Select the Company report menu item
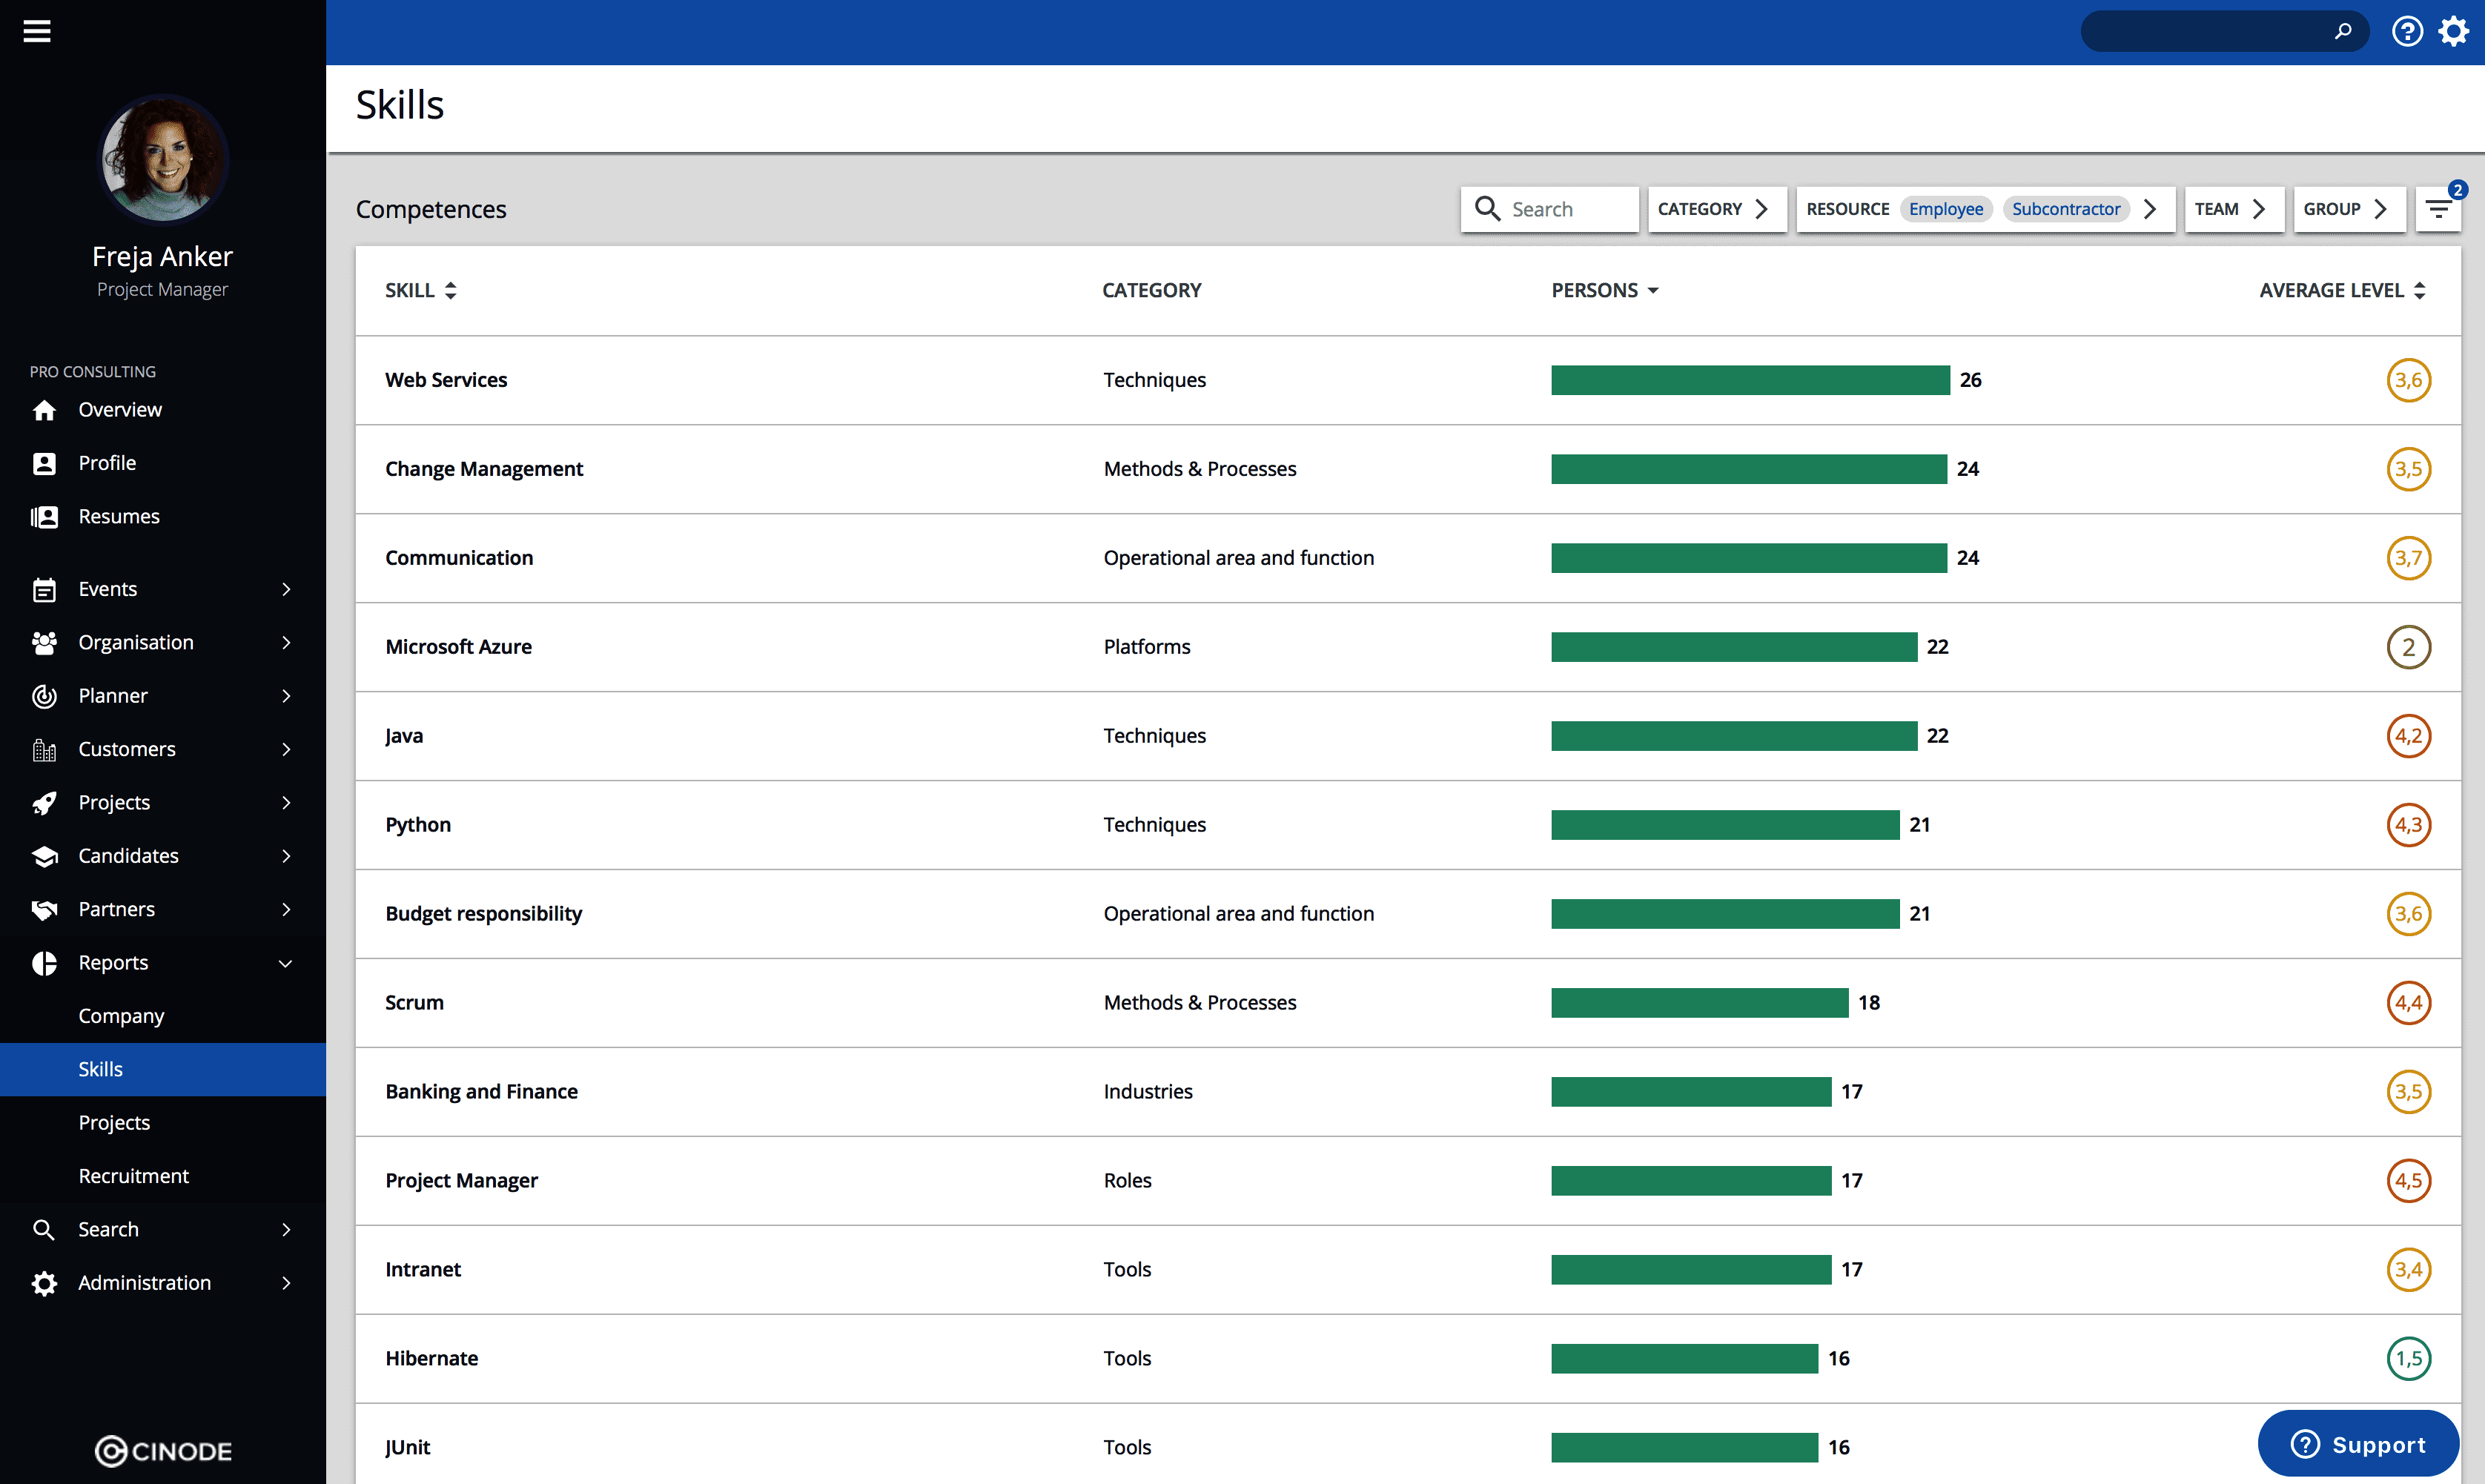This screenshot has height=1484, width=2485. click(121, 1016)
